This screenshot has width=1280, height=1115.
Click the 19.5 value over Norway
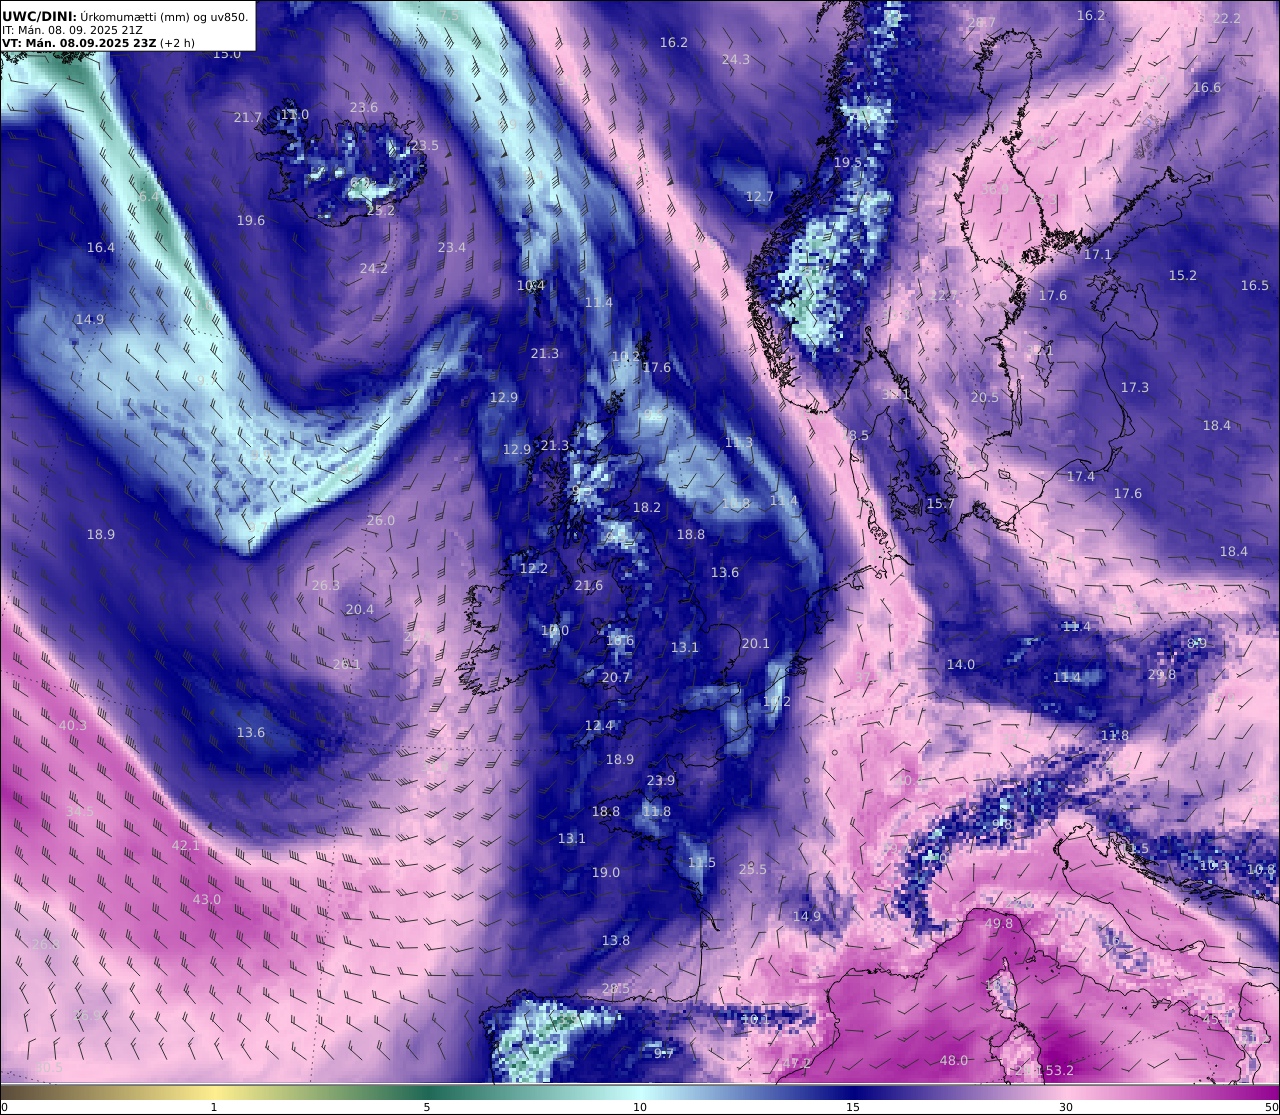(848, 163)
